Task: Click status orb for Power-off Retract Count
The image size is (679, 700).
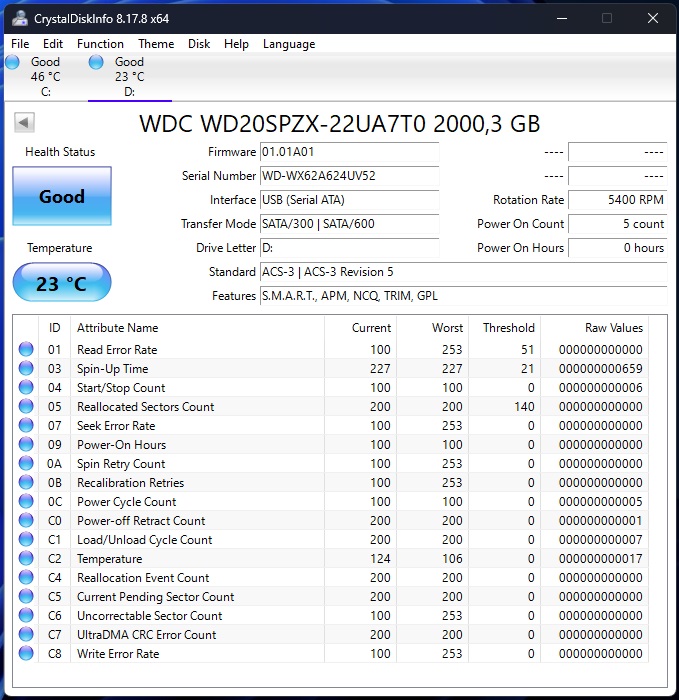Action: click(26, 520)
